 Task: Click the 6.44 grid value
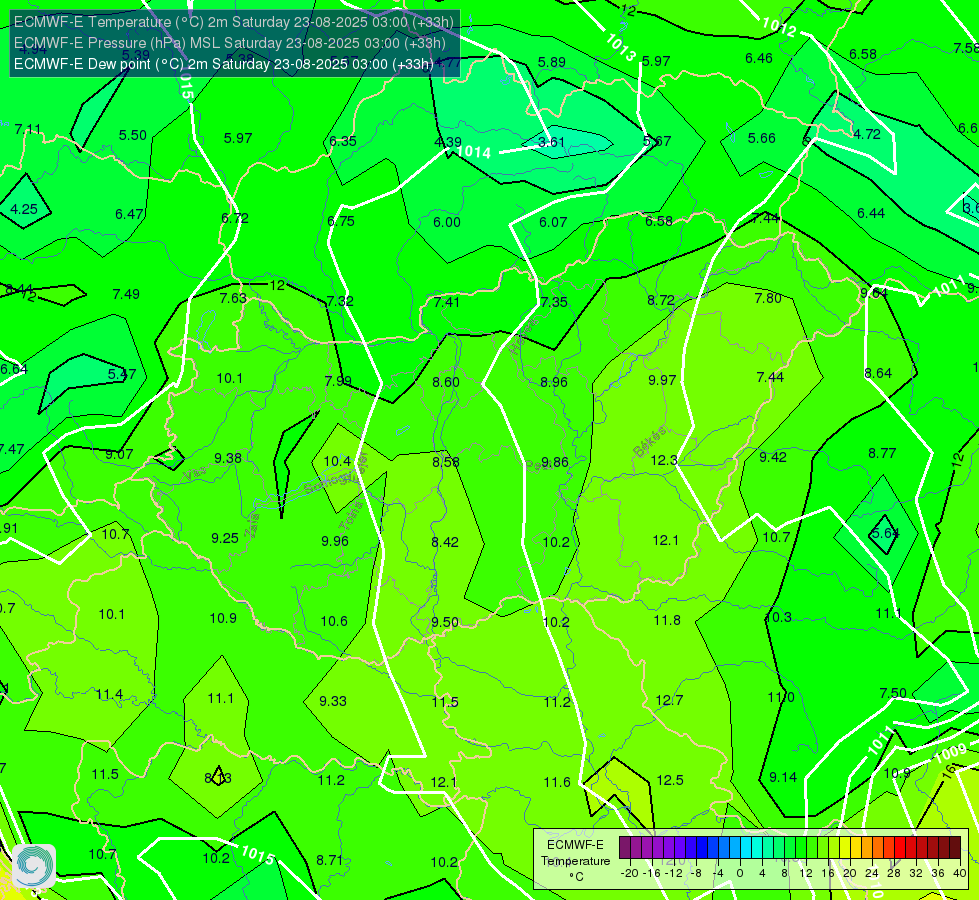871,214
